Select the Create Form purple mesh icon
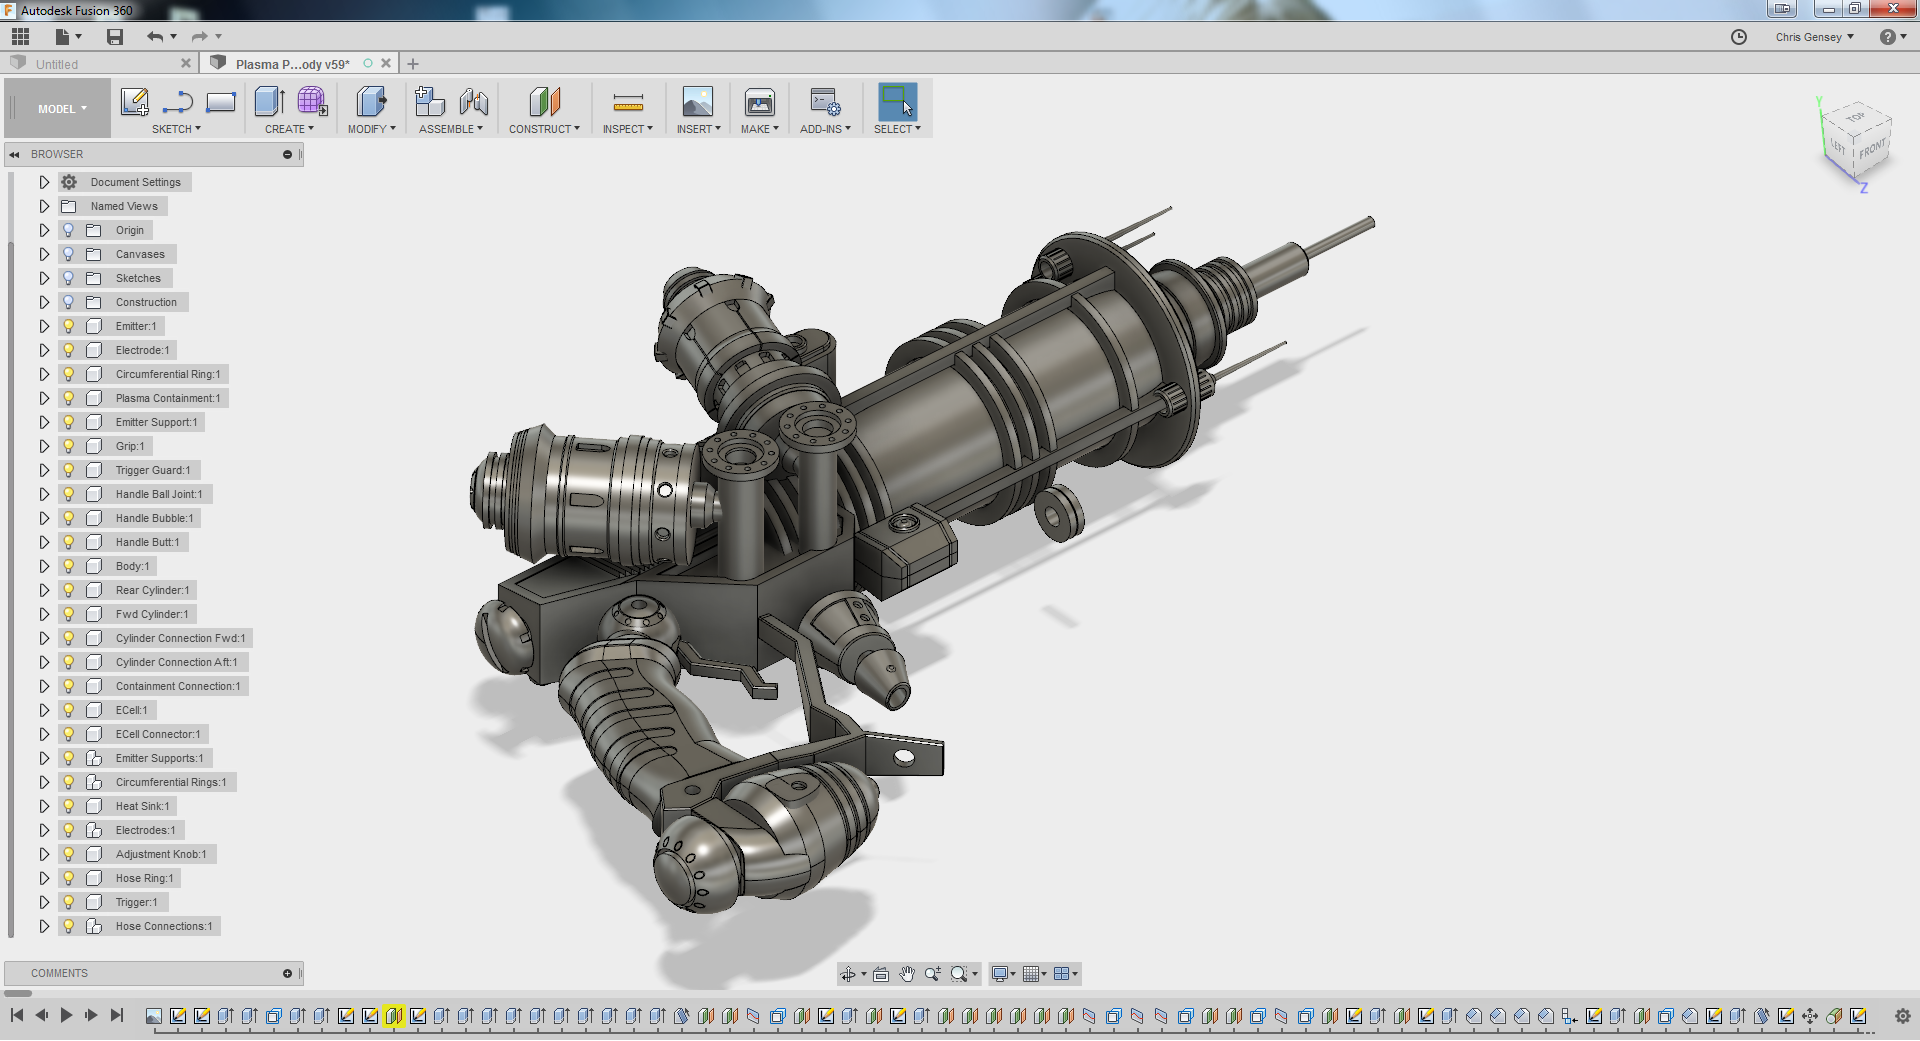 pyautogui.click(x=311, y=102)
